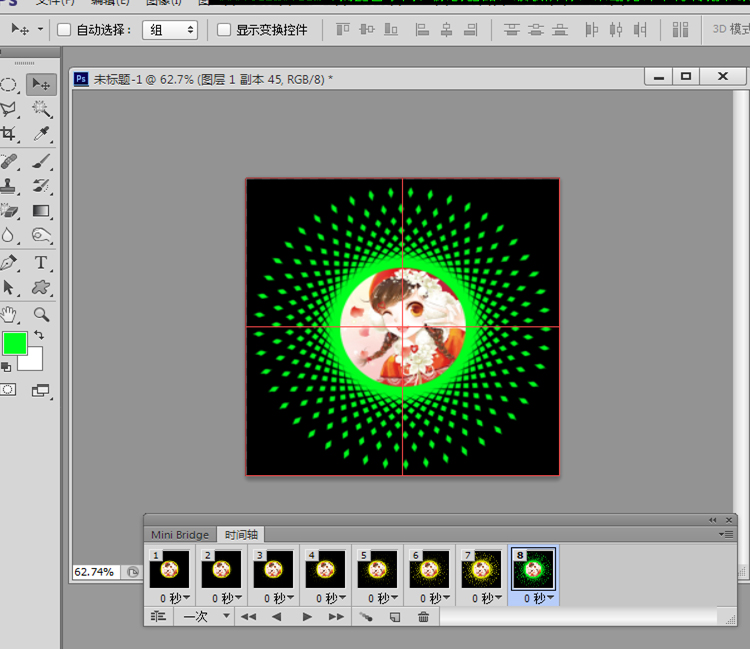The image size is (750, 649).
Task: Select the History Brush tool
Action: point(41,186)
